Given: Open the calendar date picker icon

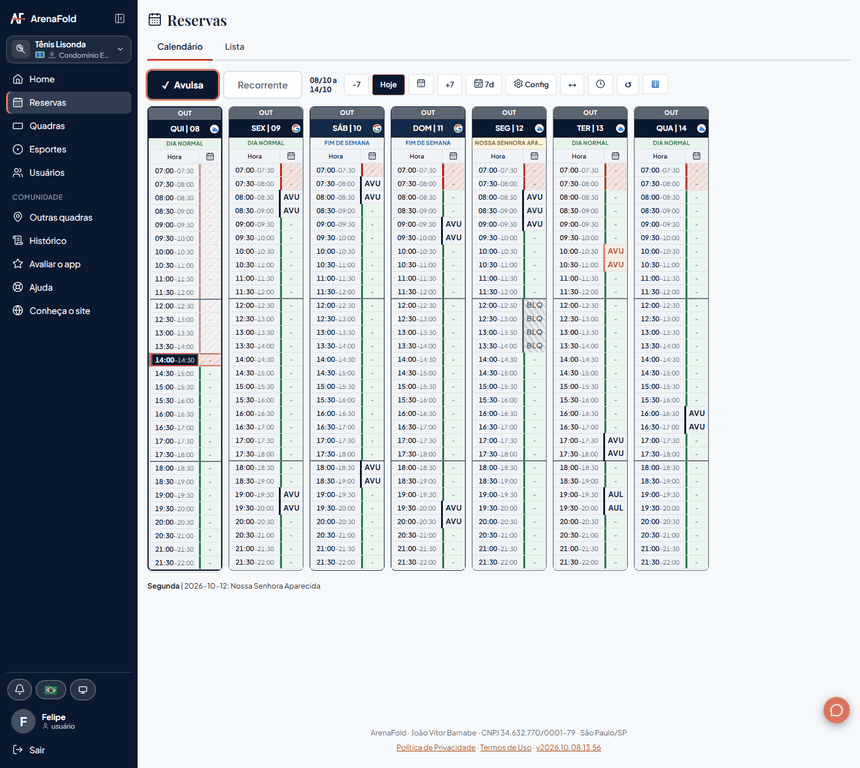Looking at the screenshot, I should tap(421, 84).
